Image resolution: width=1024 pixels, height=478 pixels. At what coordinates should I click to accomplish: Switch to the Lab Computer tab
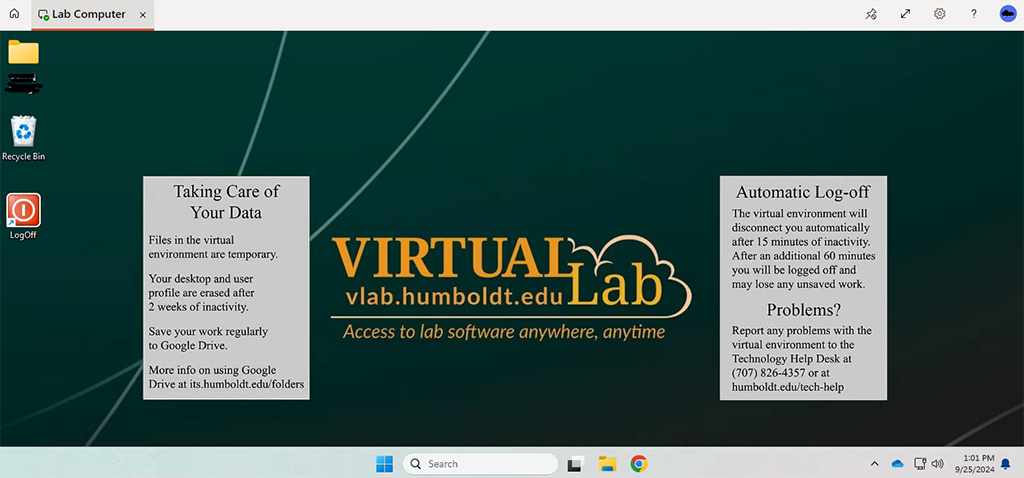pos(93,14)
